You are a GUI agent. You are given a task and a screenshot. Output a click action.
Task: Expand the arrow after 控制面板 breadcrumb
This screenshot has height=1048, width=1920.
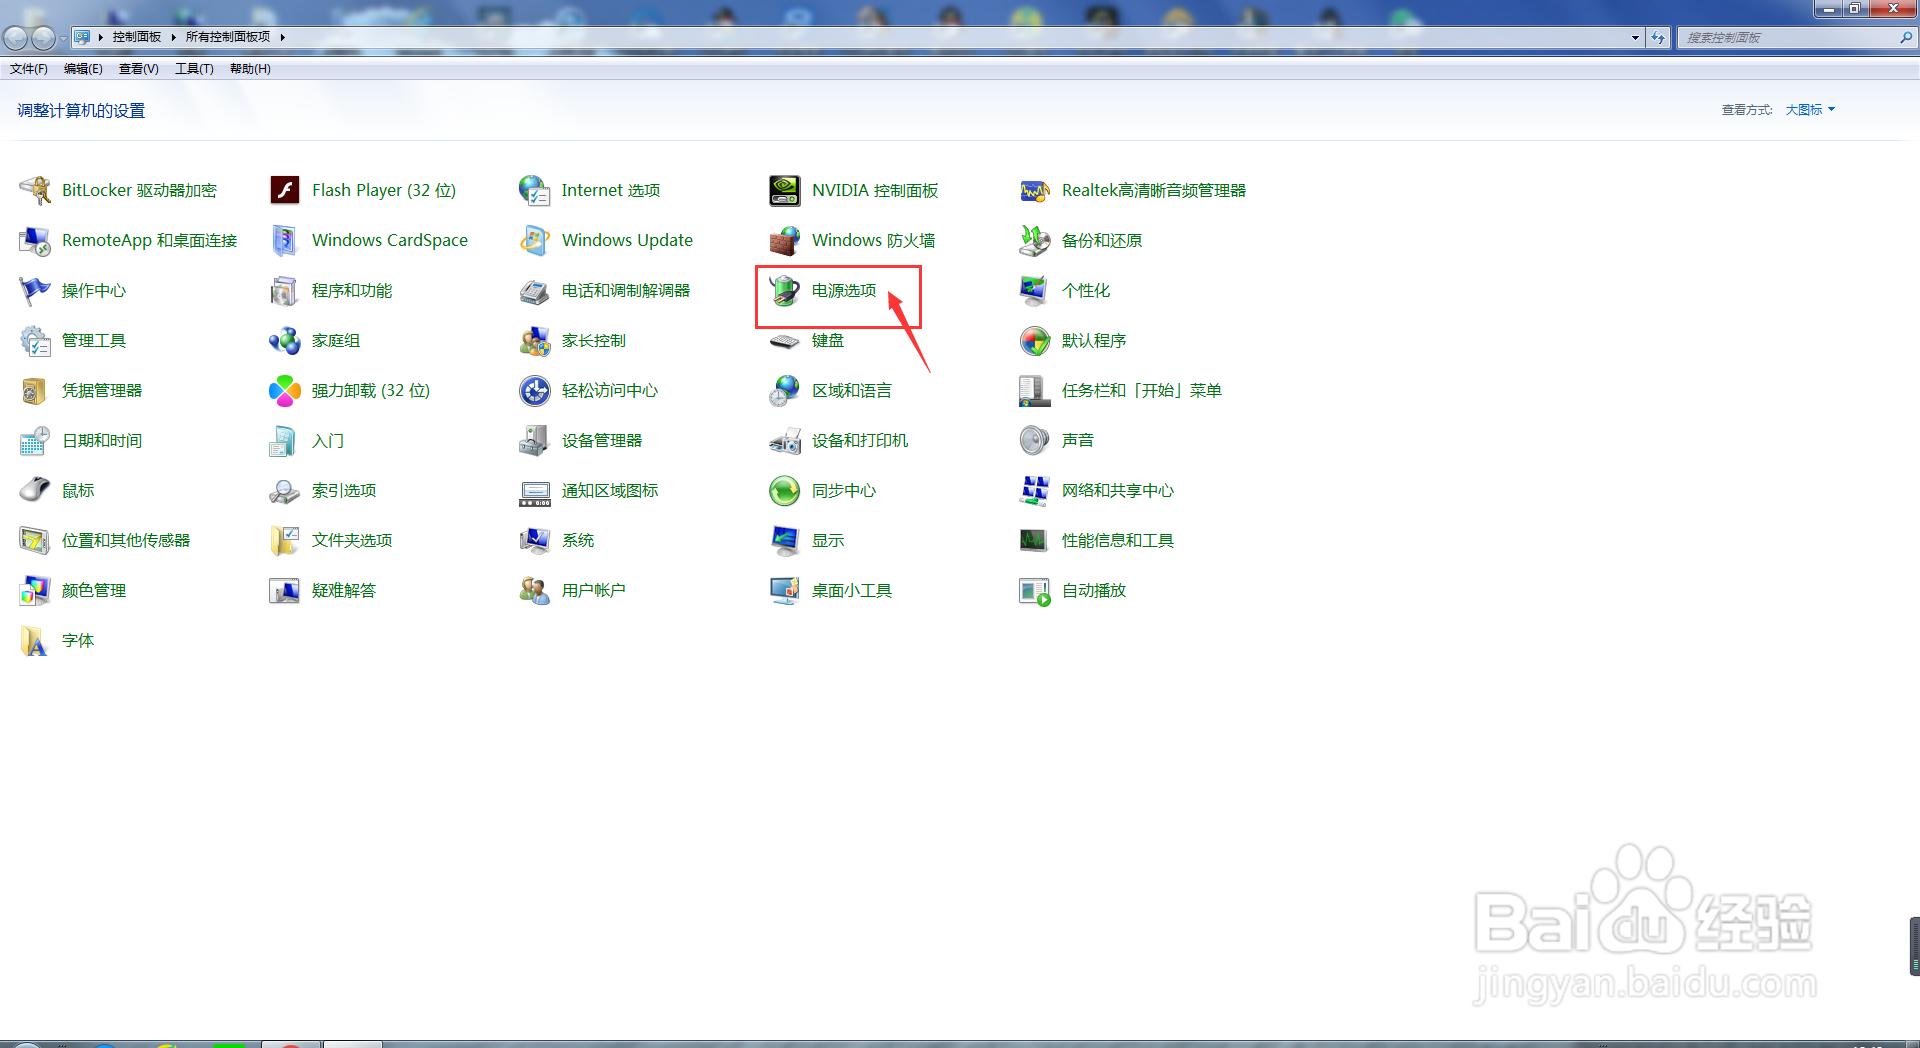pyautogui.click(x=173, y=37)
